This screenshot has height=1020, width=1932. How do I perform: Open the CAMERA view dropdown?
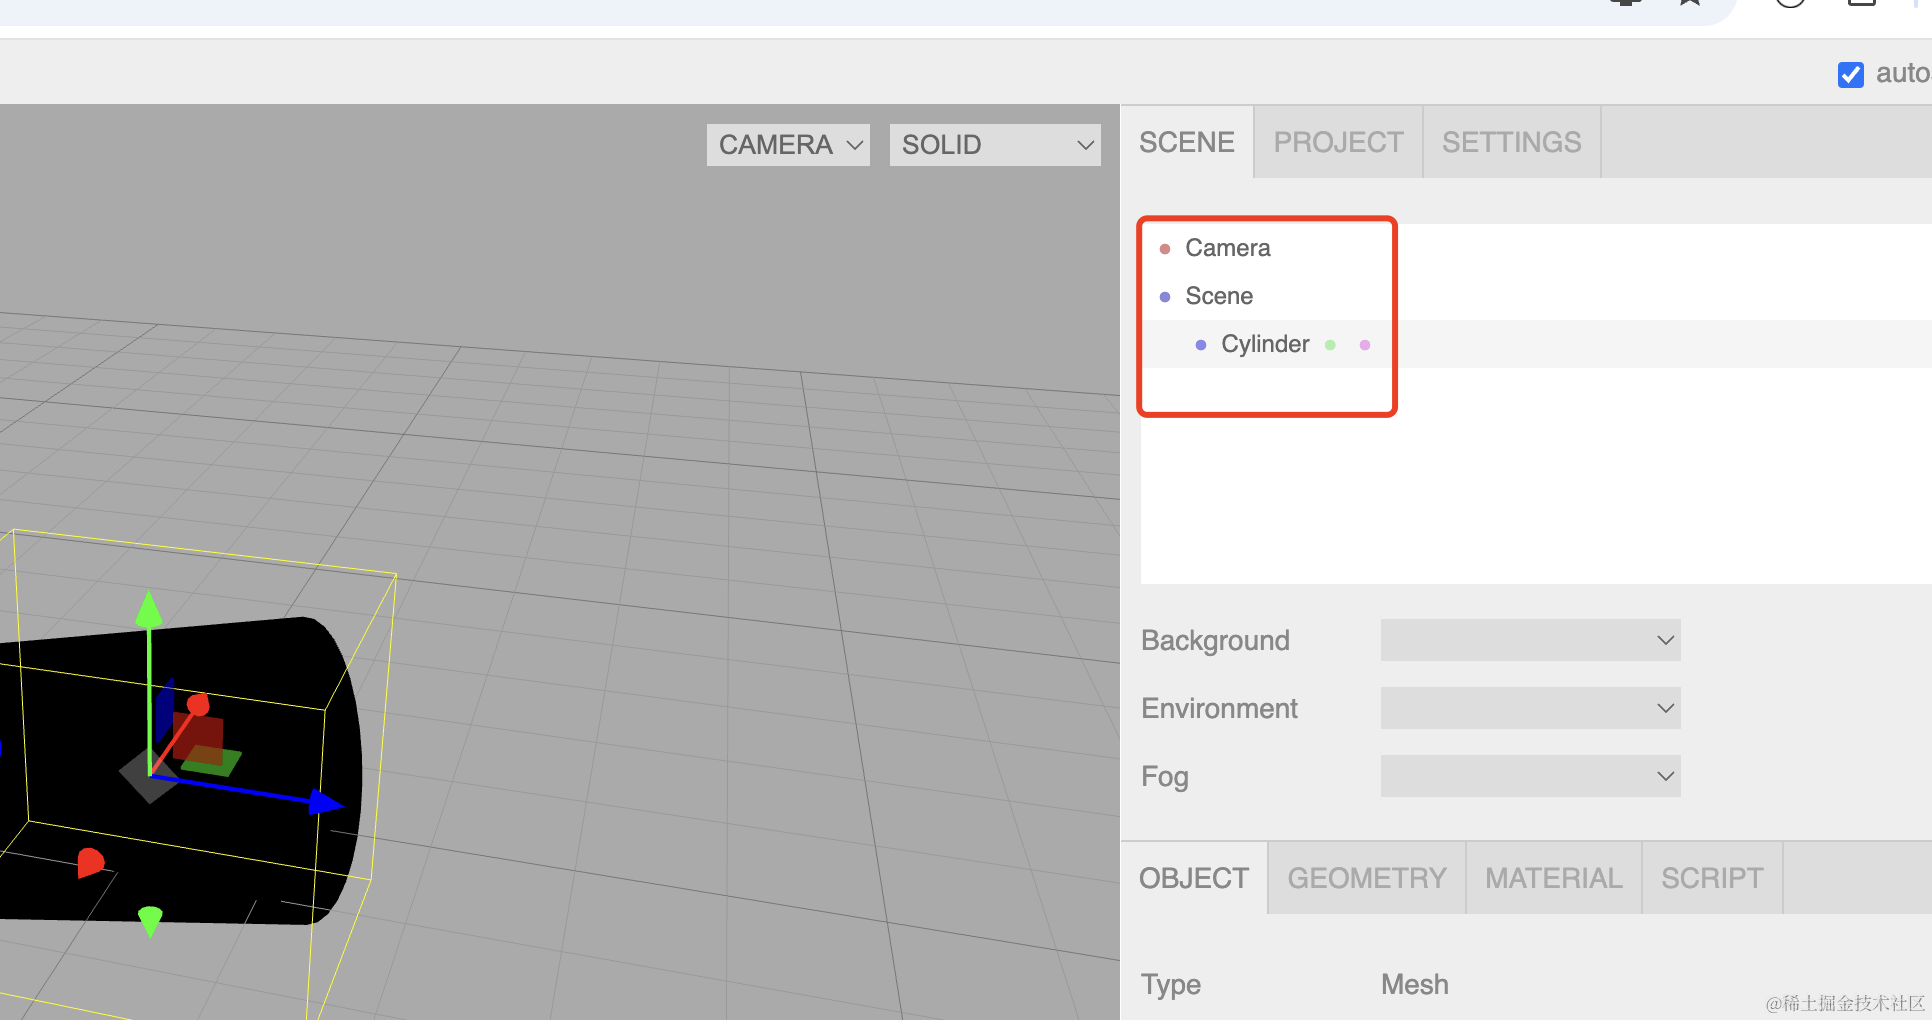coord(788,145)
